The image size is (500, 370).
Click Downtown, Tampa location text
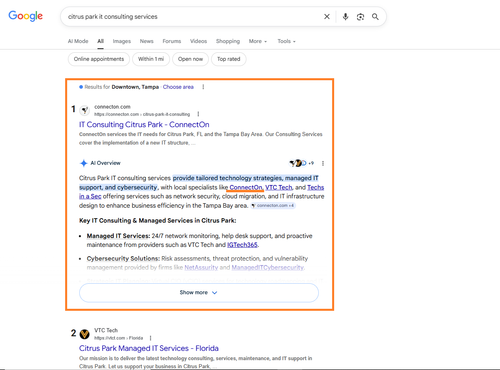135,87
